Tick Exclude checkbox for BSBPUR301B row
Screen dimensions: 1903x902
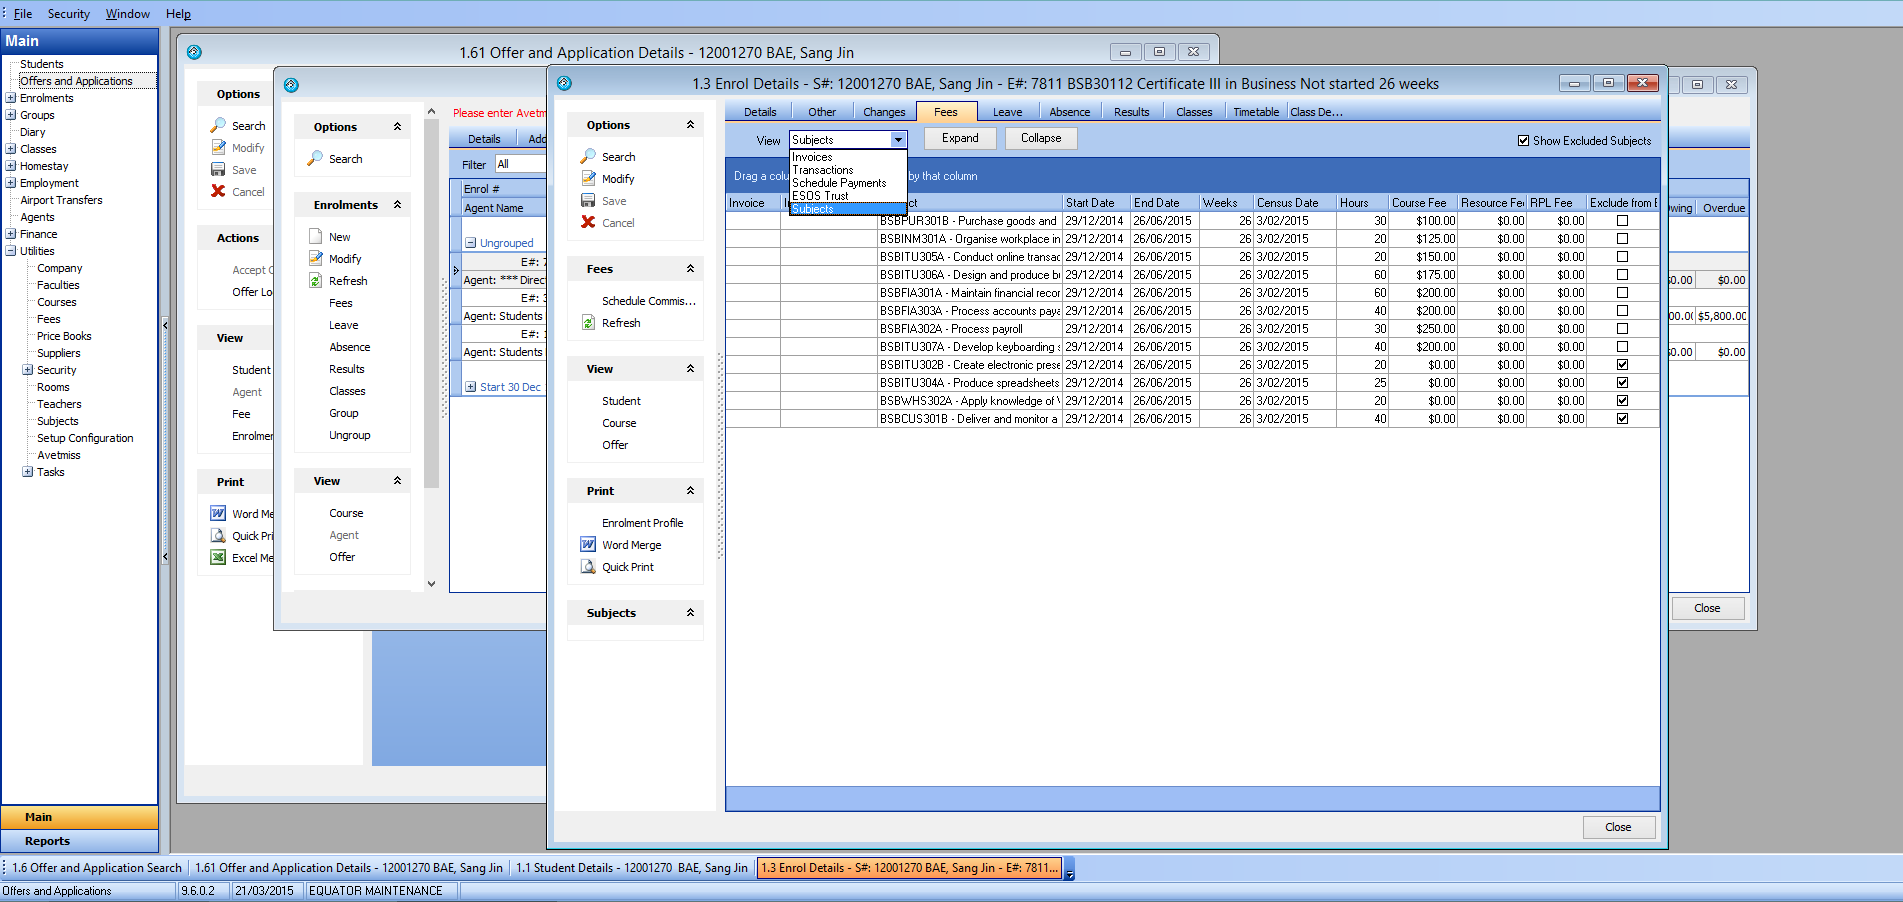click(x=1622, y=221)
